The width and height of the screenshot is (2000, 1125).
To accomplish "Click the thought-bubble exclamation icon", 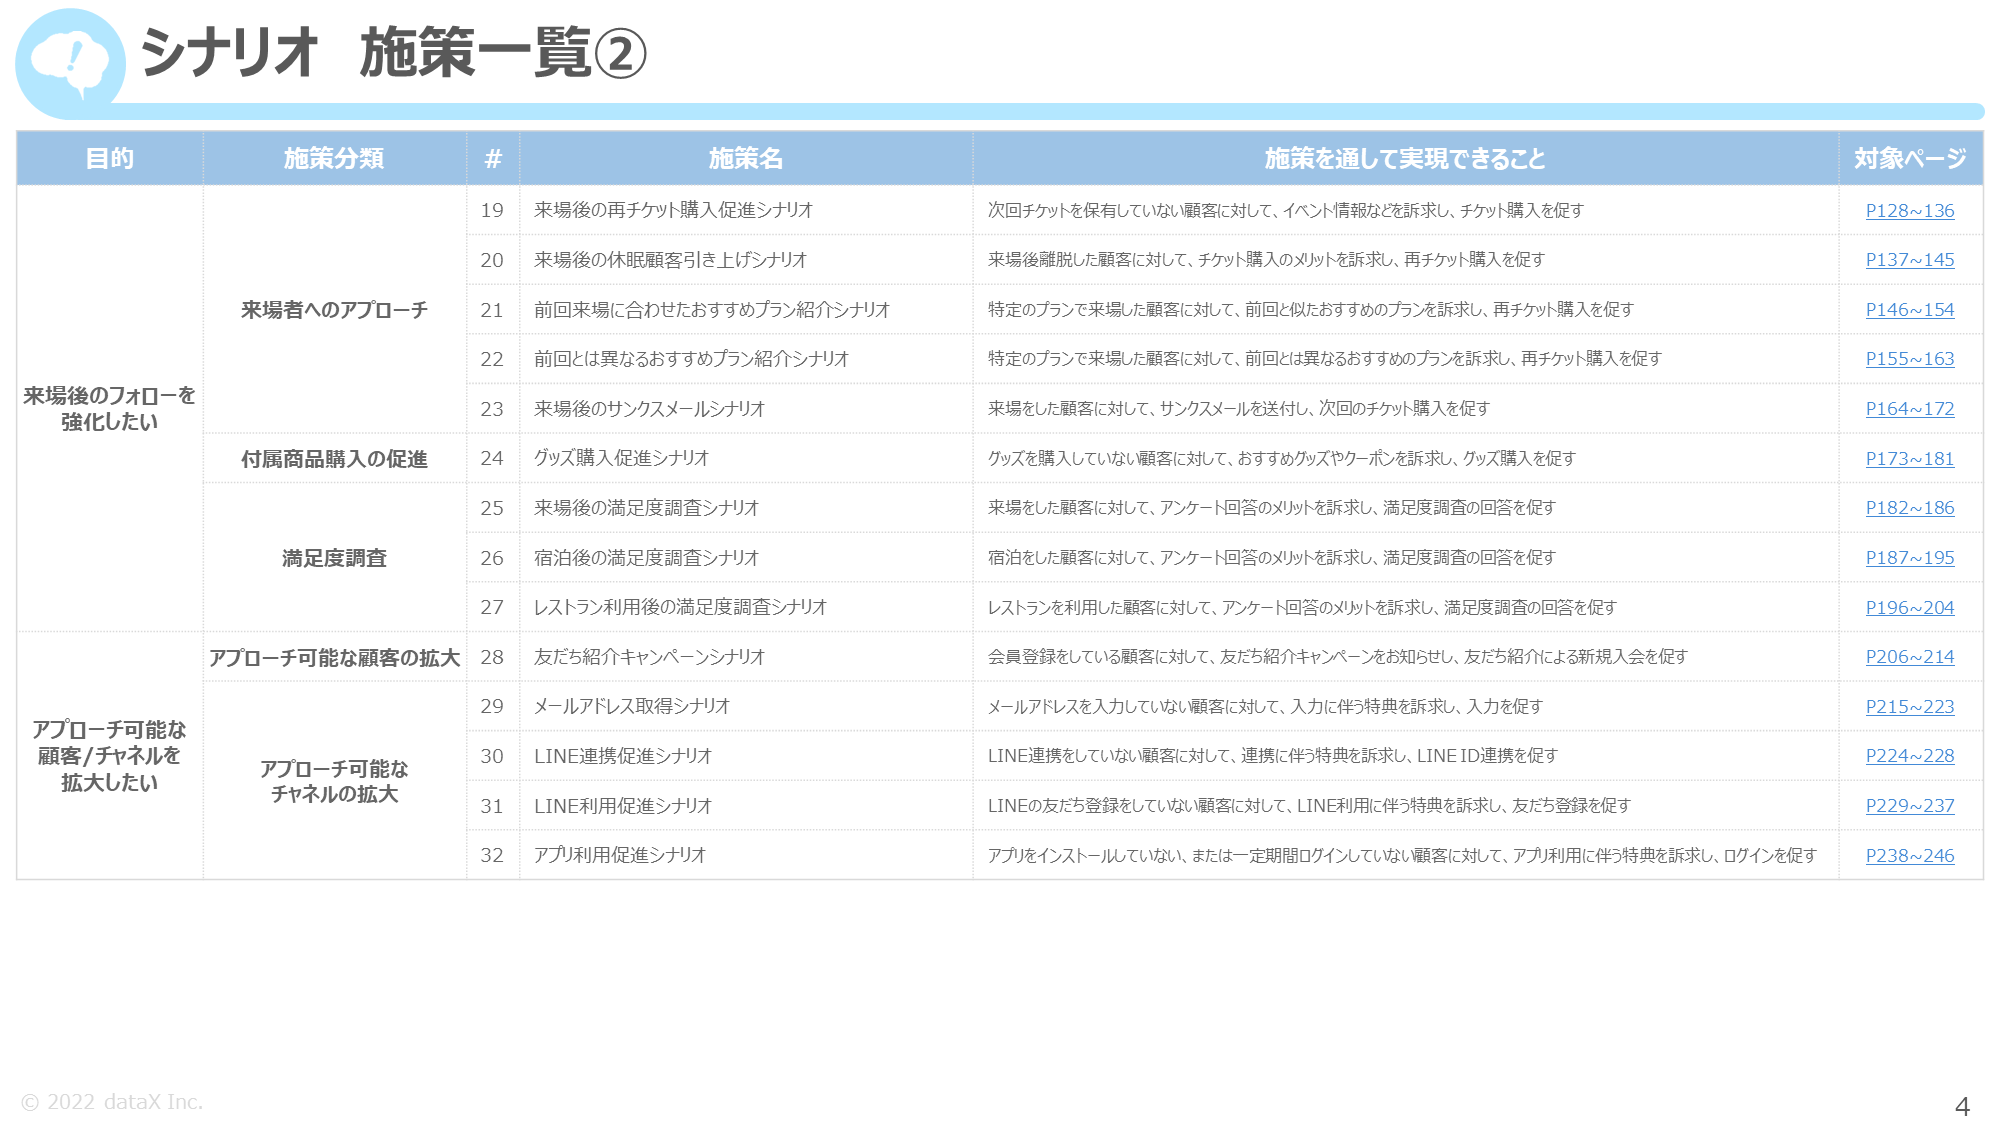I will [x=70, y=63].
